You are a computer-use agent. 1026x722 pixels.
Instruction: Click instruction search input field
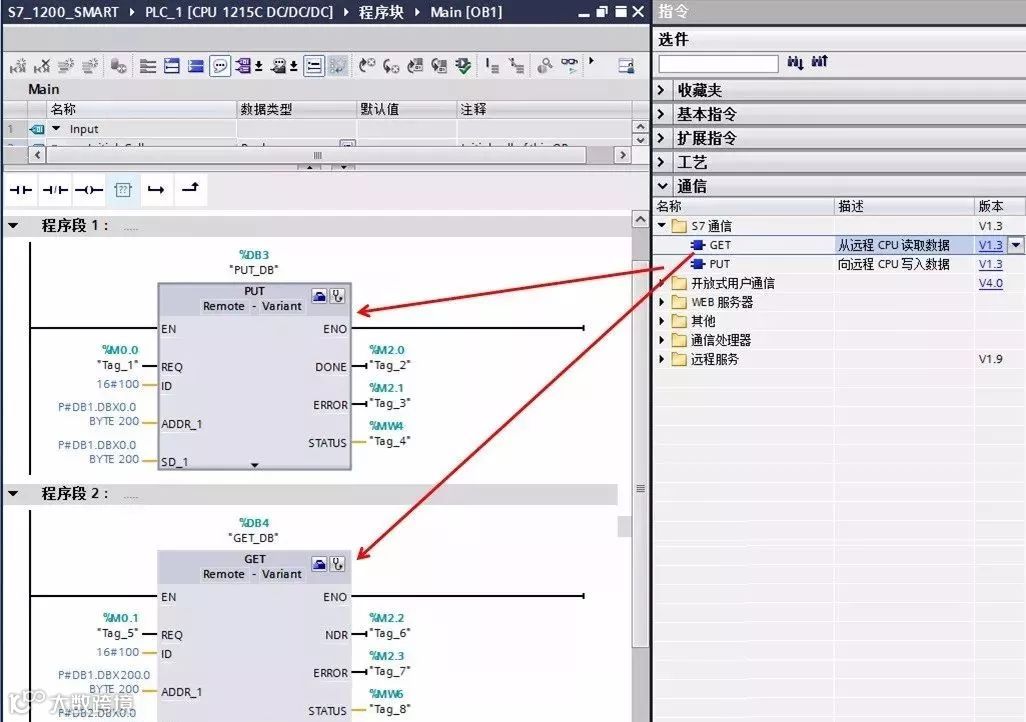718,63
